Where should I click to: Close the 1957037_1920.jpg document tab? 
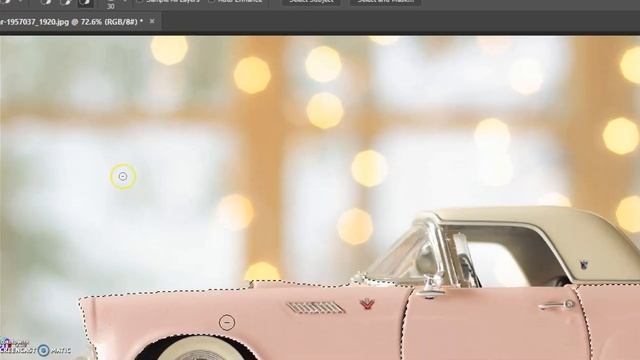click(152, 21)
